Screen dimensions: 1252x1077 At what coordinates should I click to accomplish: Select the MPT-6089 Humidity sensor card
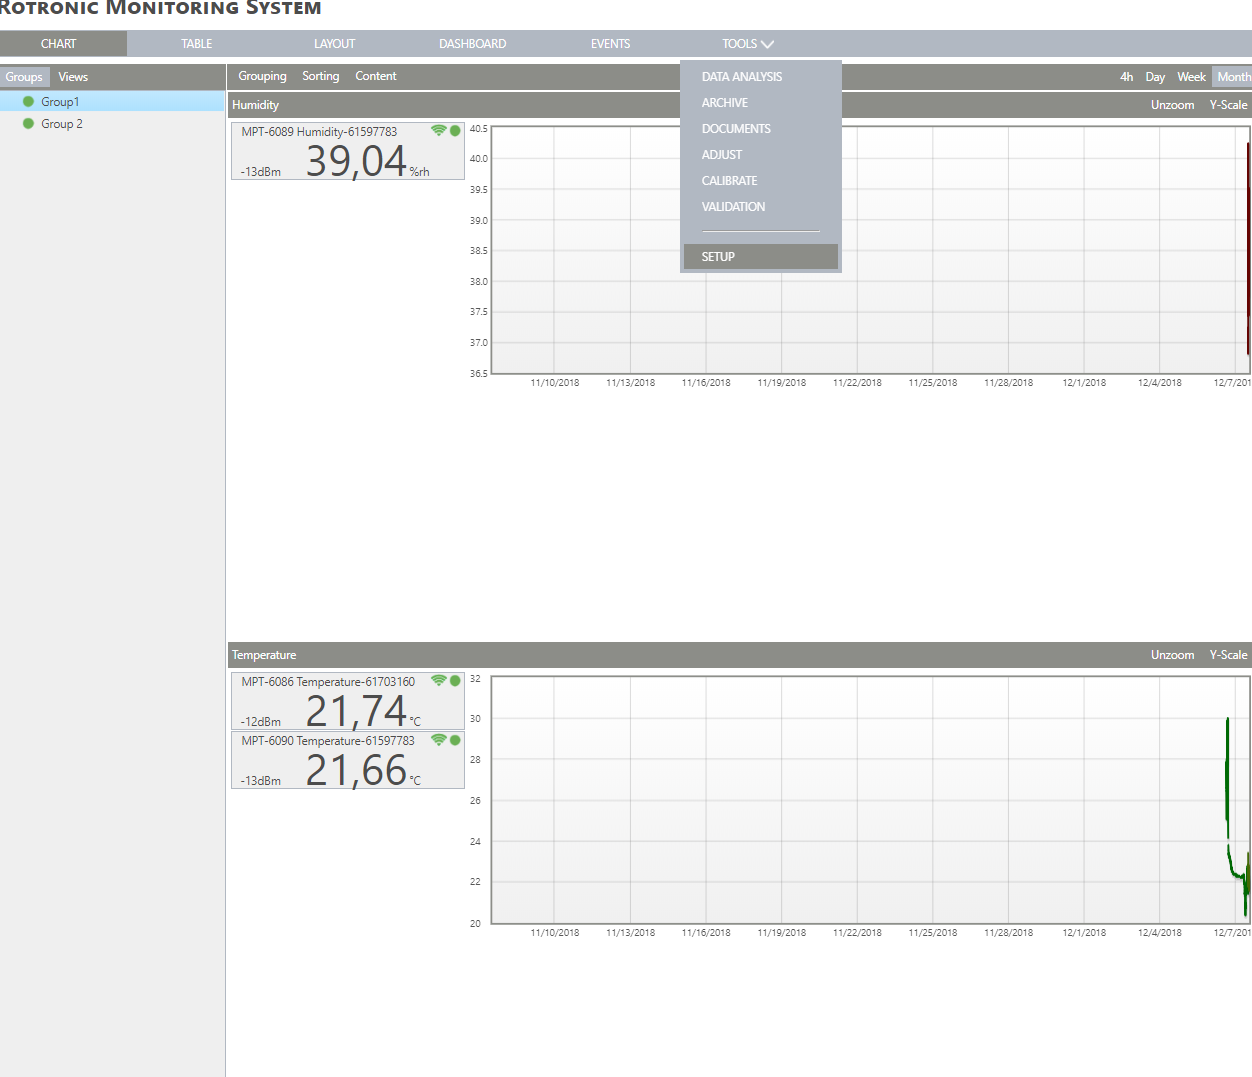tap(348, 151)
